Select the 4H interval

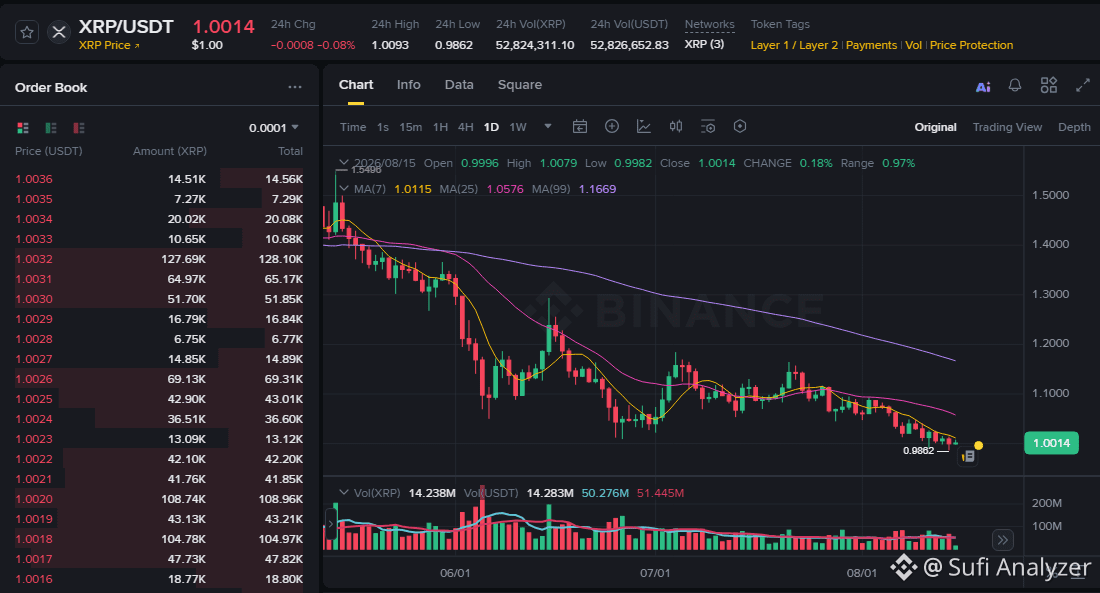[x=465, y=127]
